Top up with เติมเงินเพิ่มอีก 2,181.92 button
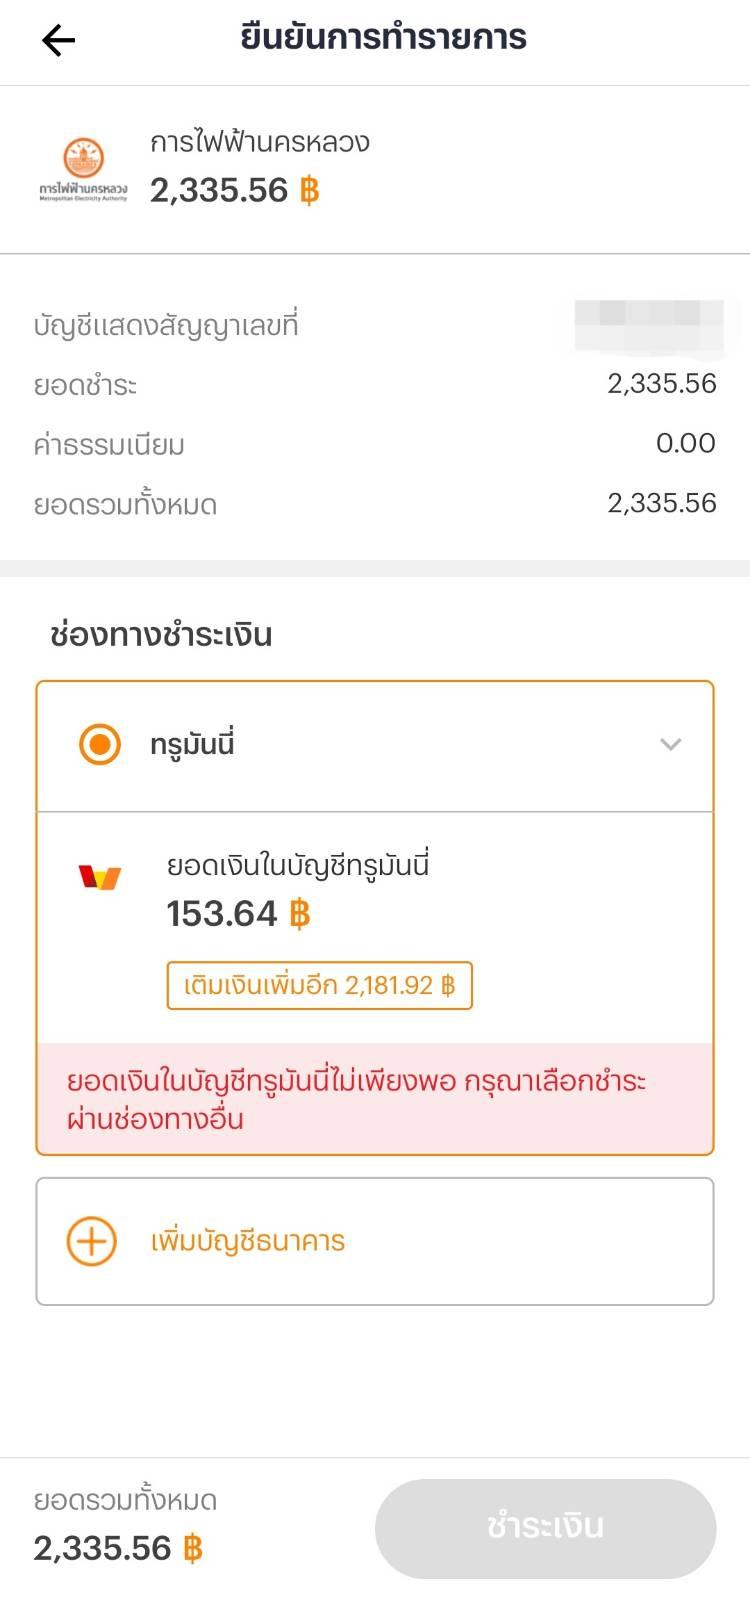This screenshot has height=1600, width=750. click(319, 986)
